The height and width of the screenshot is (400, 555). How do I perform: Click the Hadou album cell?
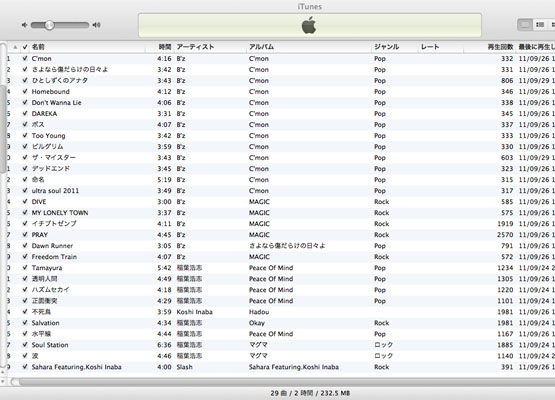pos(259,312)
